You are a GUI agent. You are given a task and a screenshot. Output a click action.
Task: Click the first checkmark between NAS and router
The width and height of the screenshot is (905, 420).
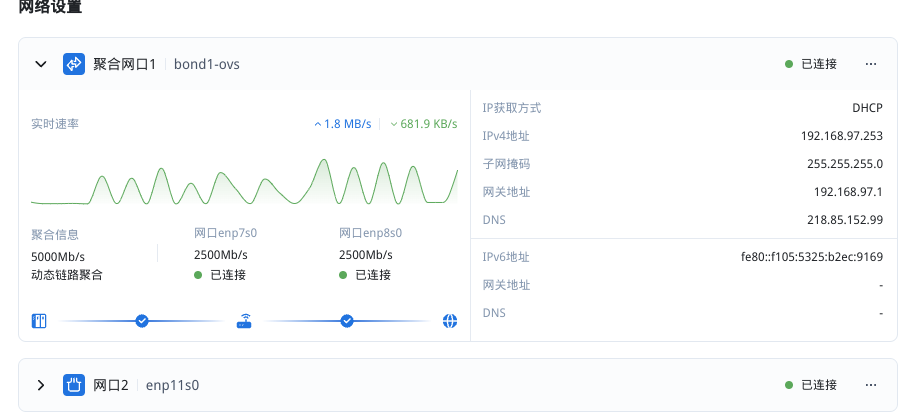pos(142,321)
